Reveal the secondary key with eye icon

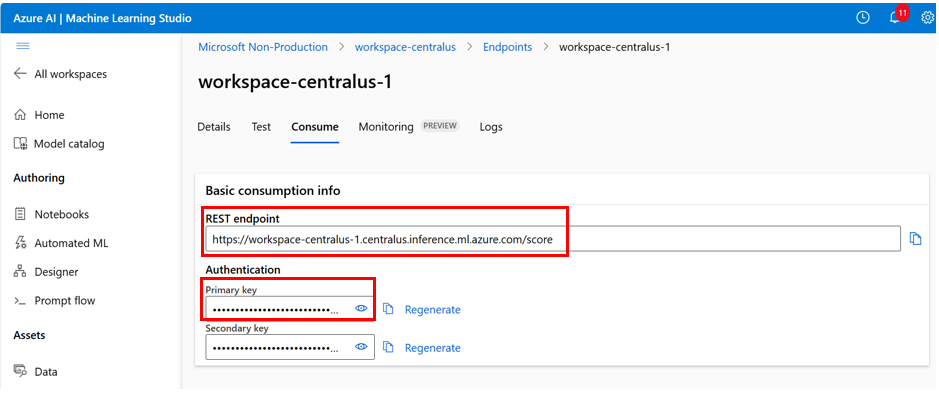[x=361, y=347]
